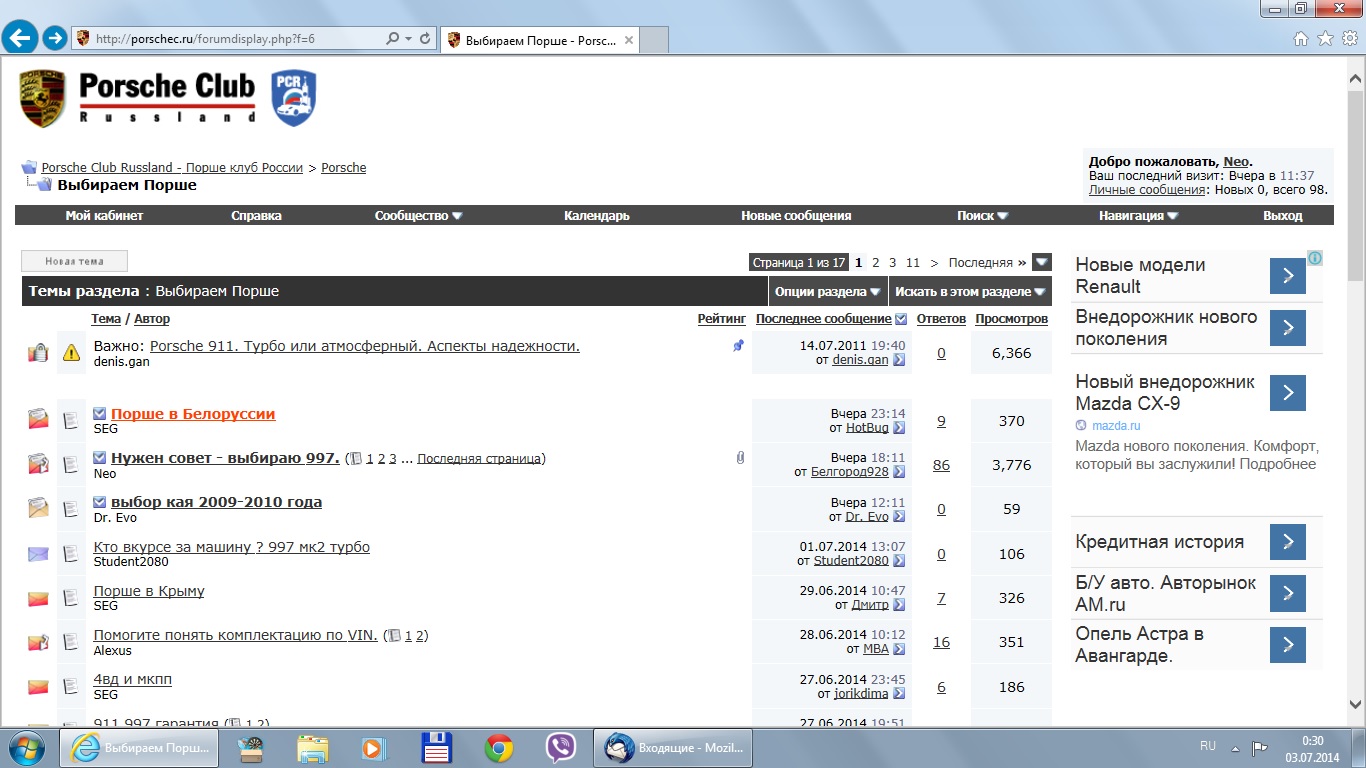
Task: Go back using the browser back arrow
Action: [20, 39]
